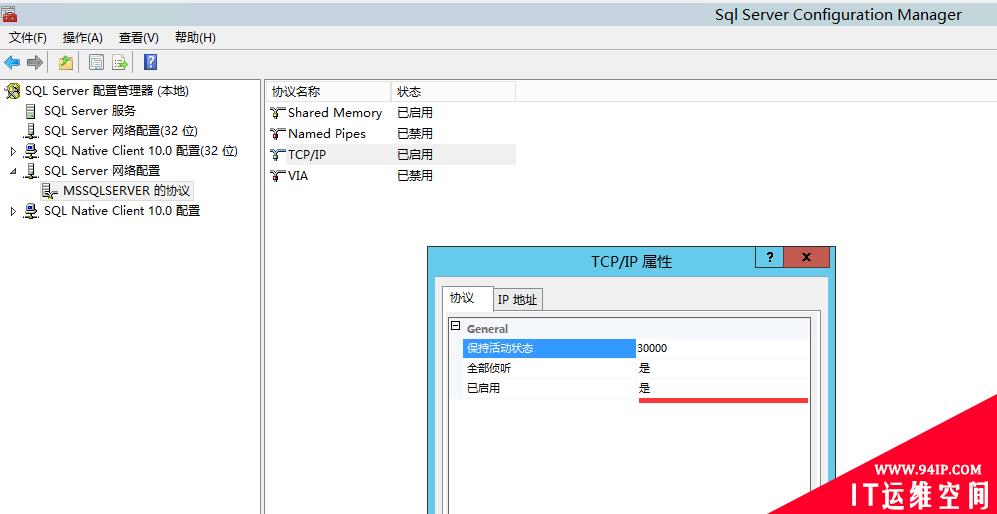Close the TCP/IP 属性 dialog
Screen dimensions: 997x514
click(x=806, y=257)
